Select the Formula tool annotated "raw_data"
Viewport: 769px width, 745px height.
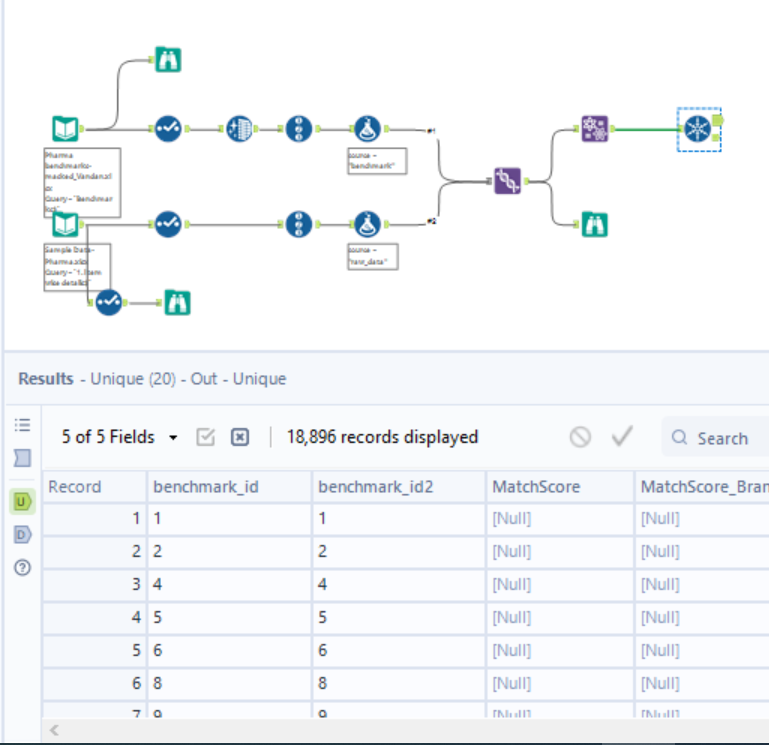tap(368, 223)
